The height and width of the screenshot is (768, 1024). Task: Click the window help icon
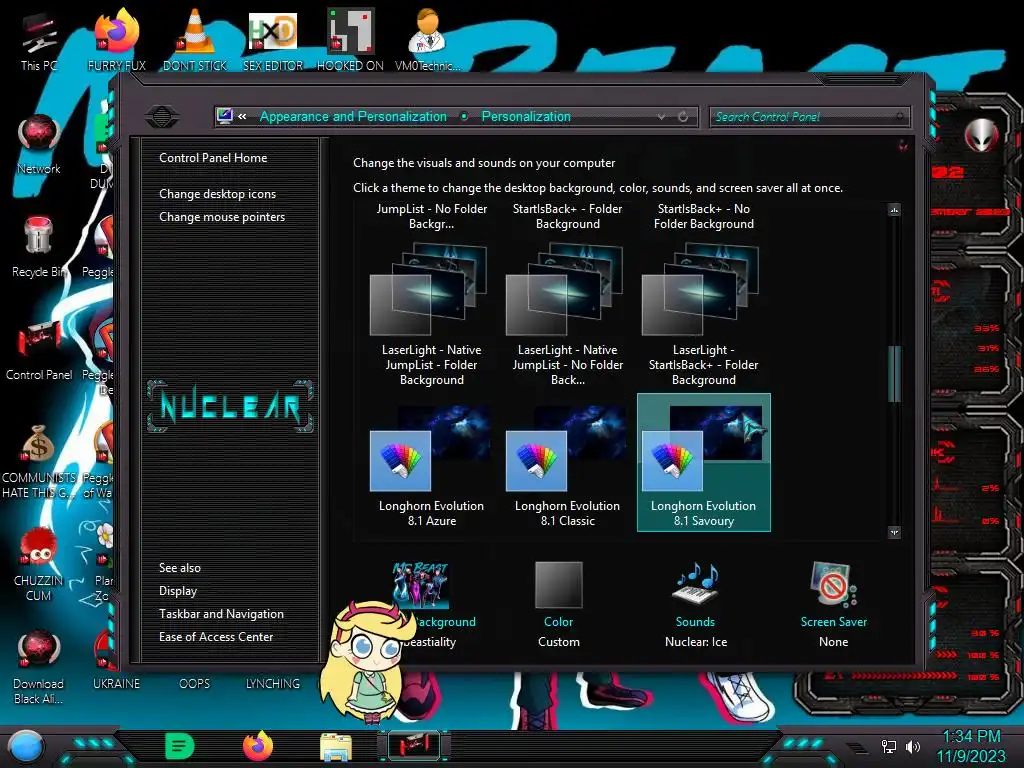903,145
